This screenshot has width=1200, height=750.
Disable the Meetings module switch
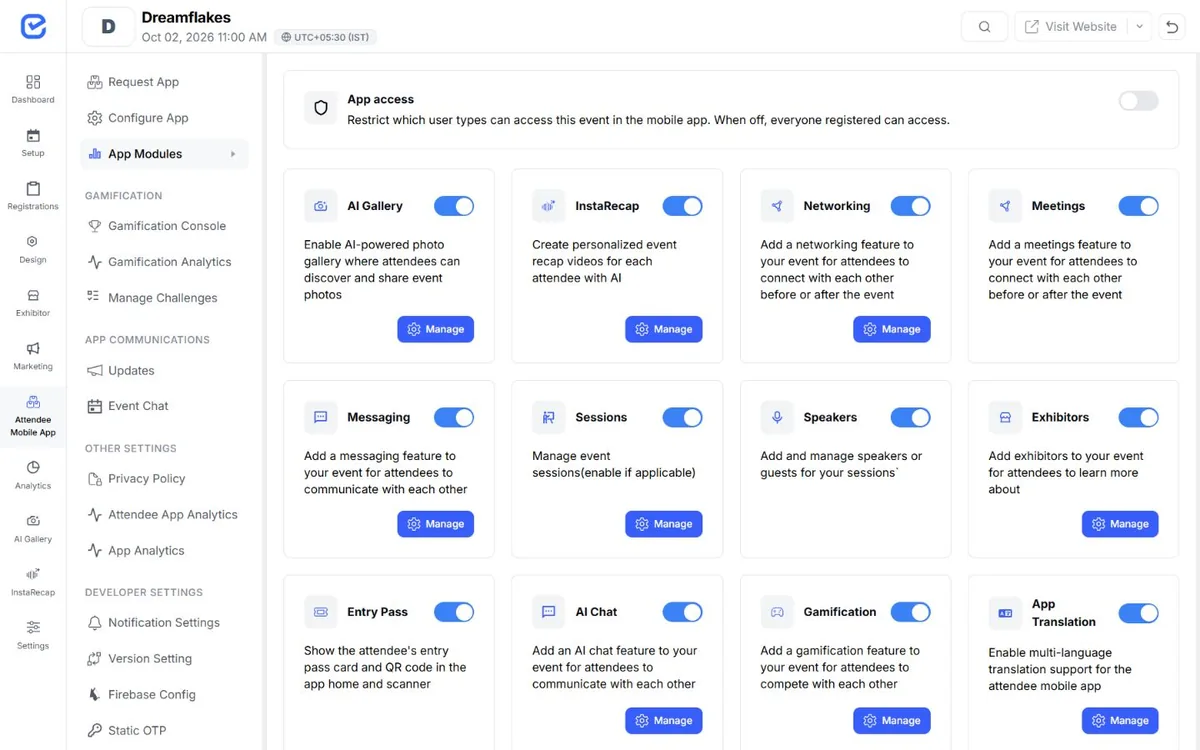coord(1138,206)
